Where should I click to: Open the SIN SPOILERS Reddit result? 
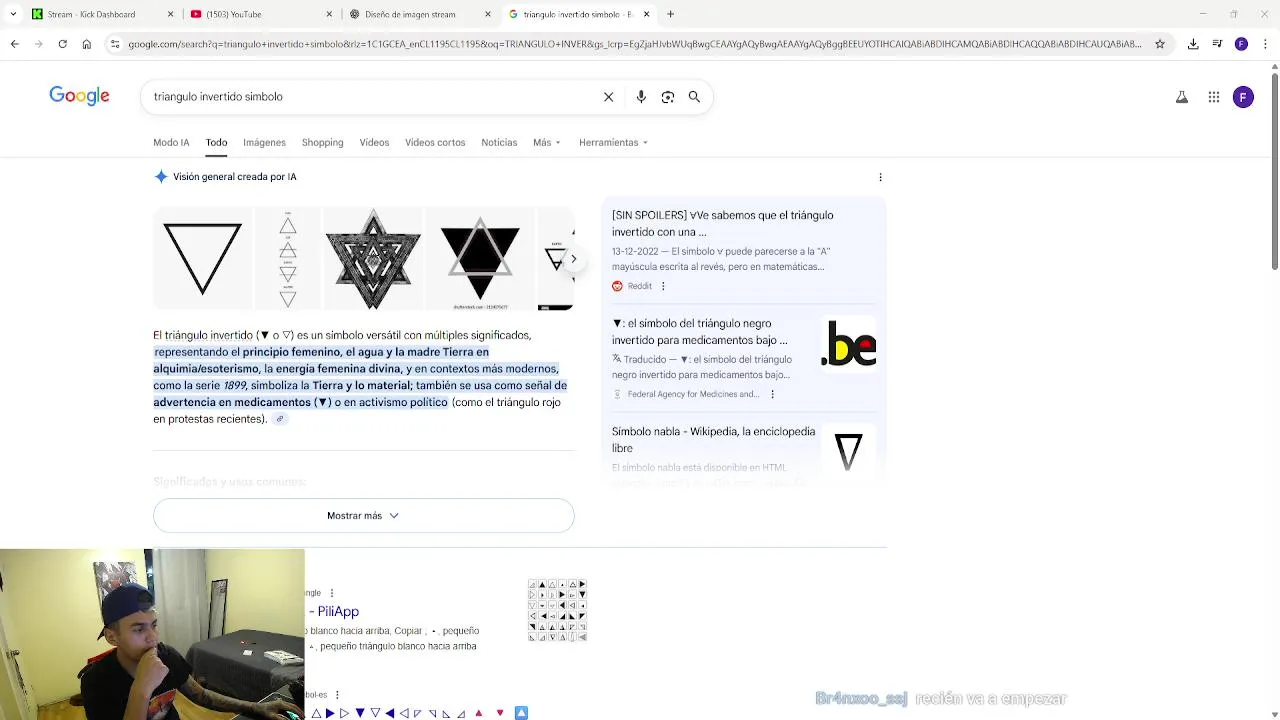[722, 224]
